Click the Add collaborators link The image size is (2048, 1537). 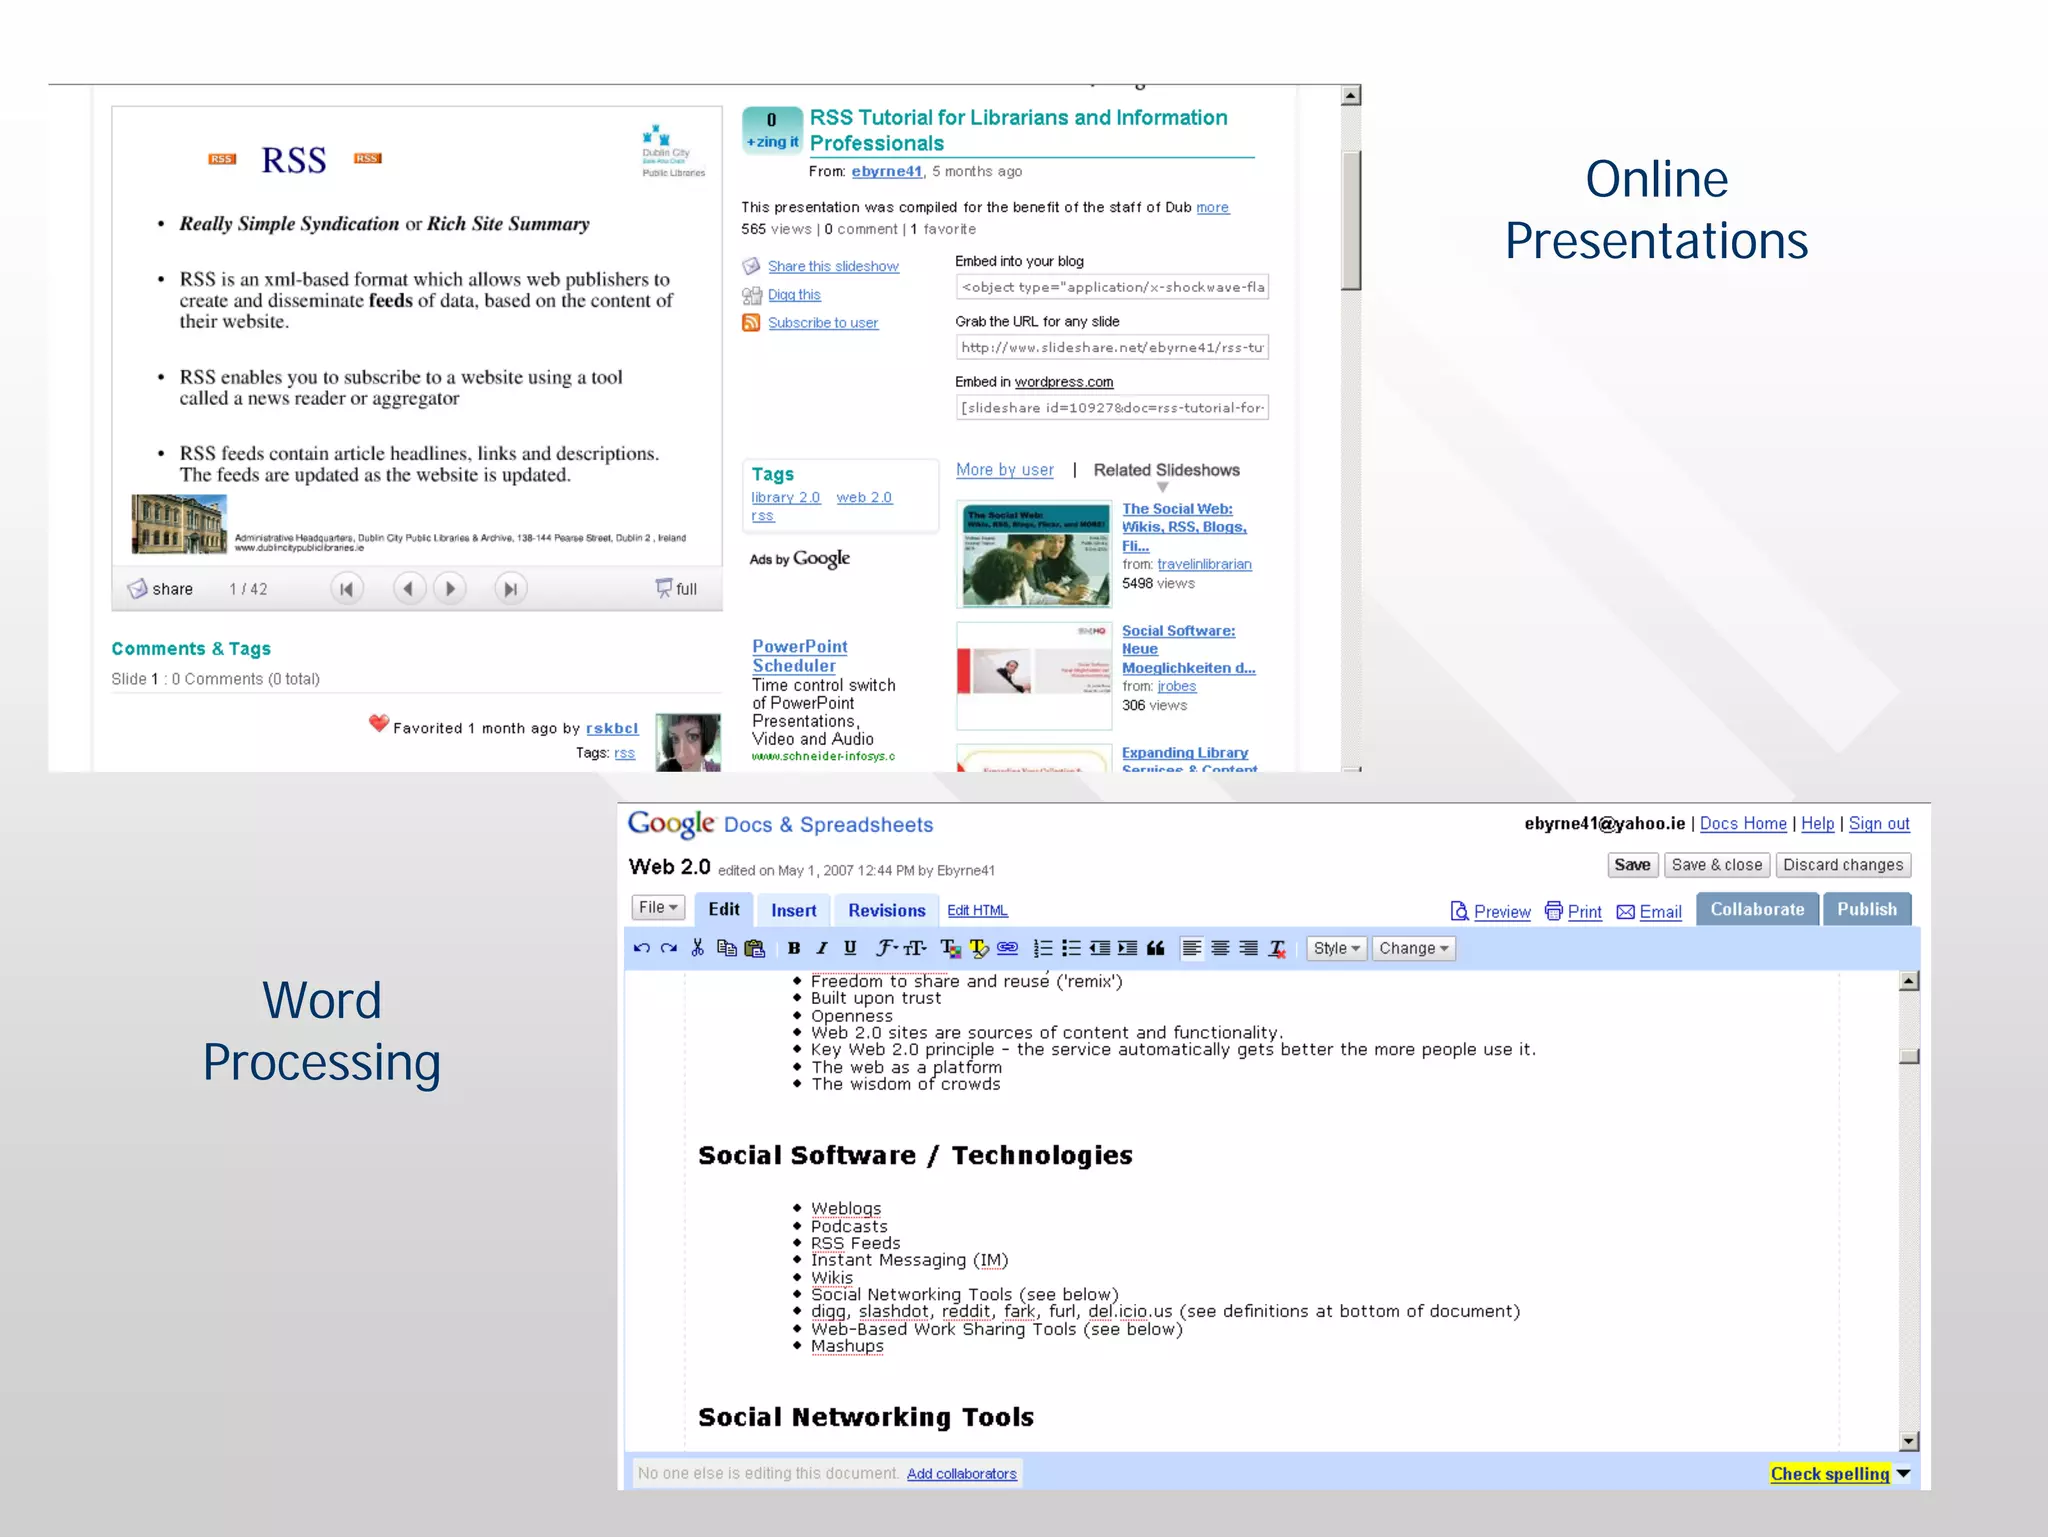(961, 1473)
